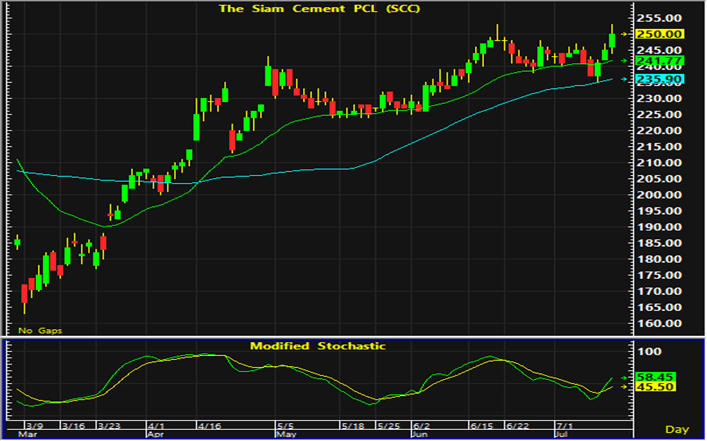Click the 235.90 cyan moving average label
707x441 pixels.
point(660,79)
